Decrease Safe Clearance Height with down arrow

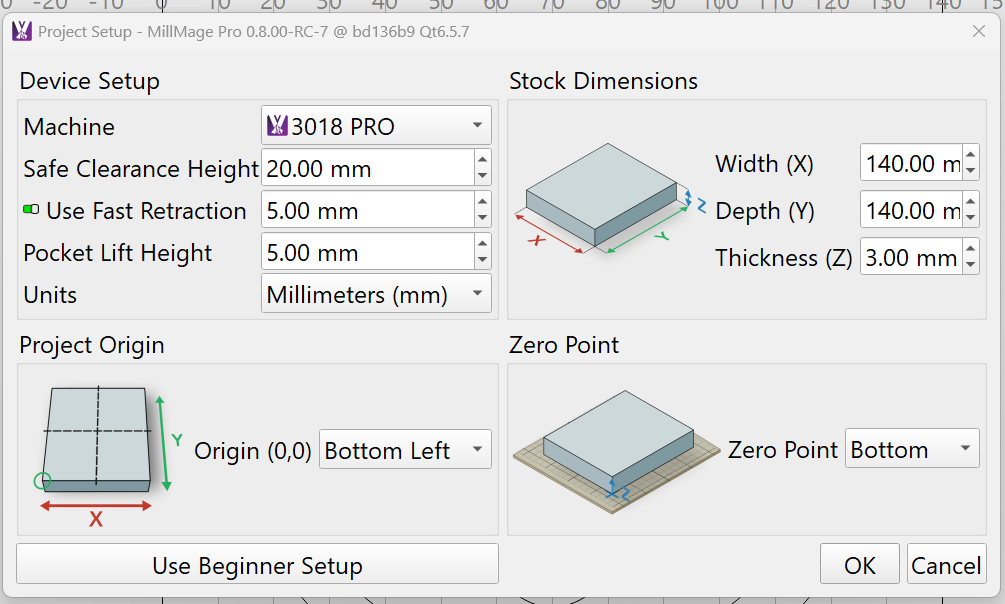click(x=483, y=176)
